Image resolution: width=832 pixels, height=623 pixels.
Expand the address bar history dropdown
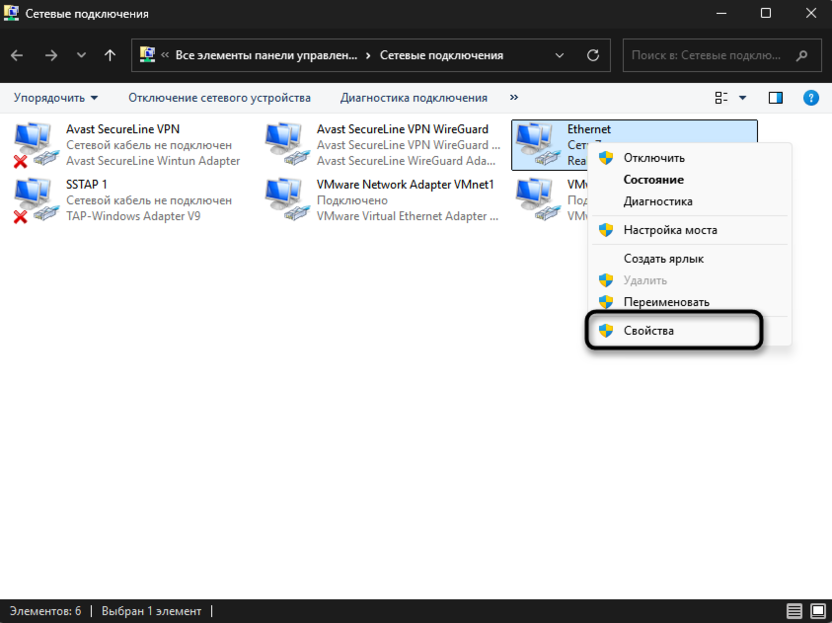pyautogui.click(x=561, y=56)
